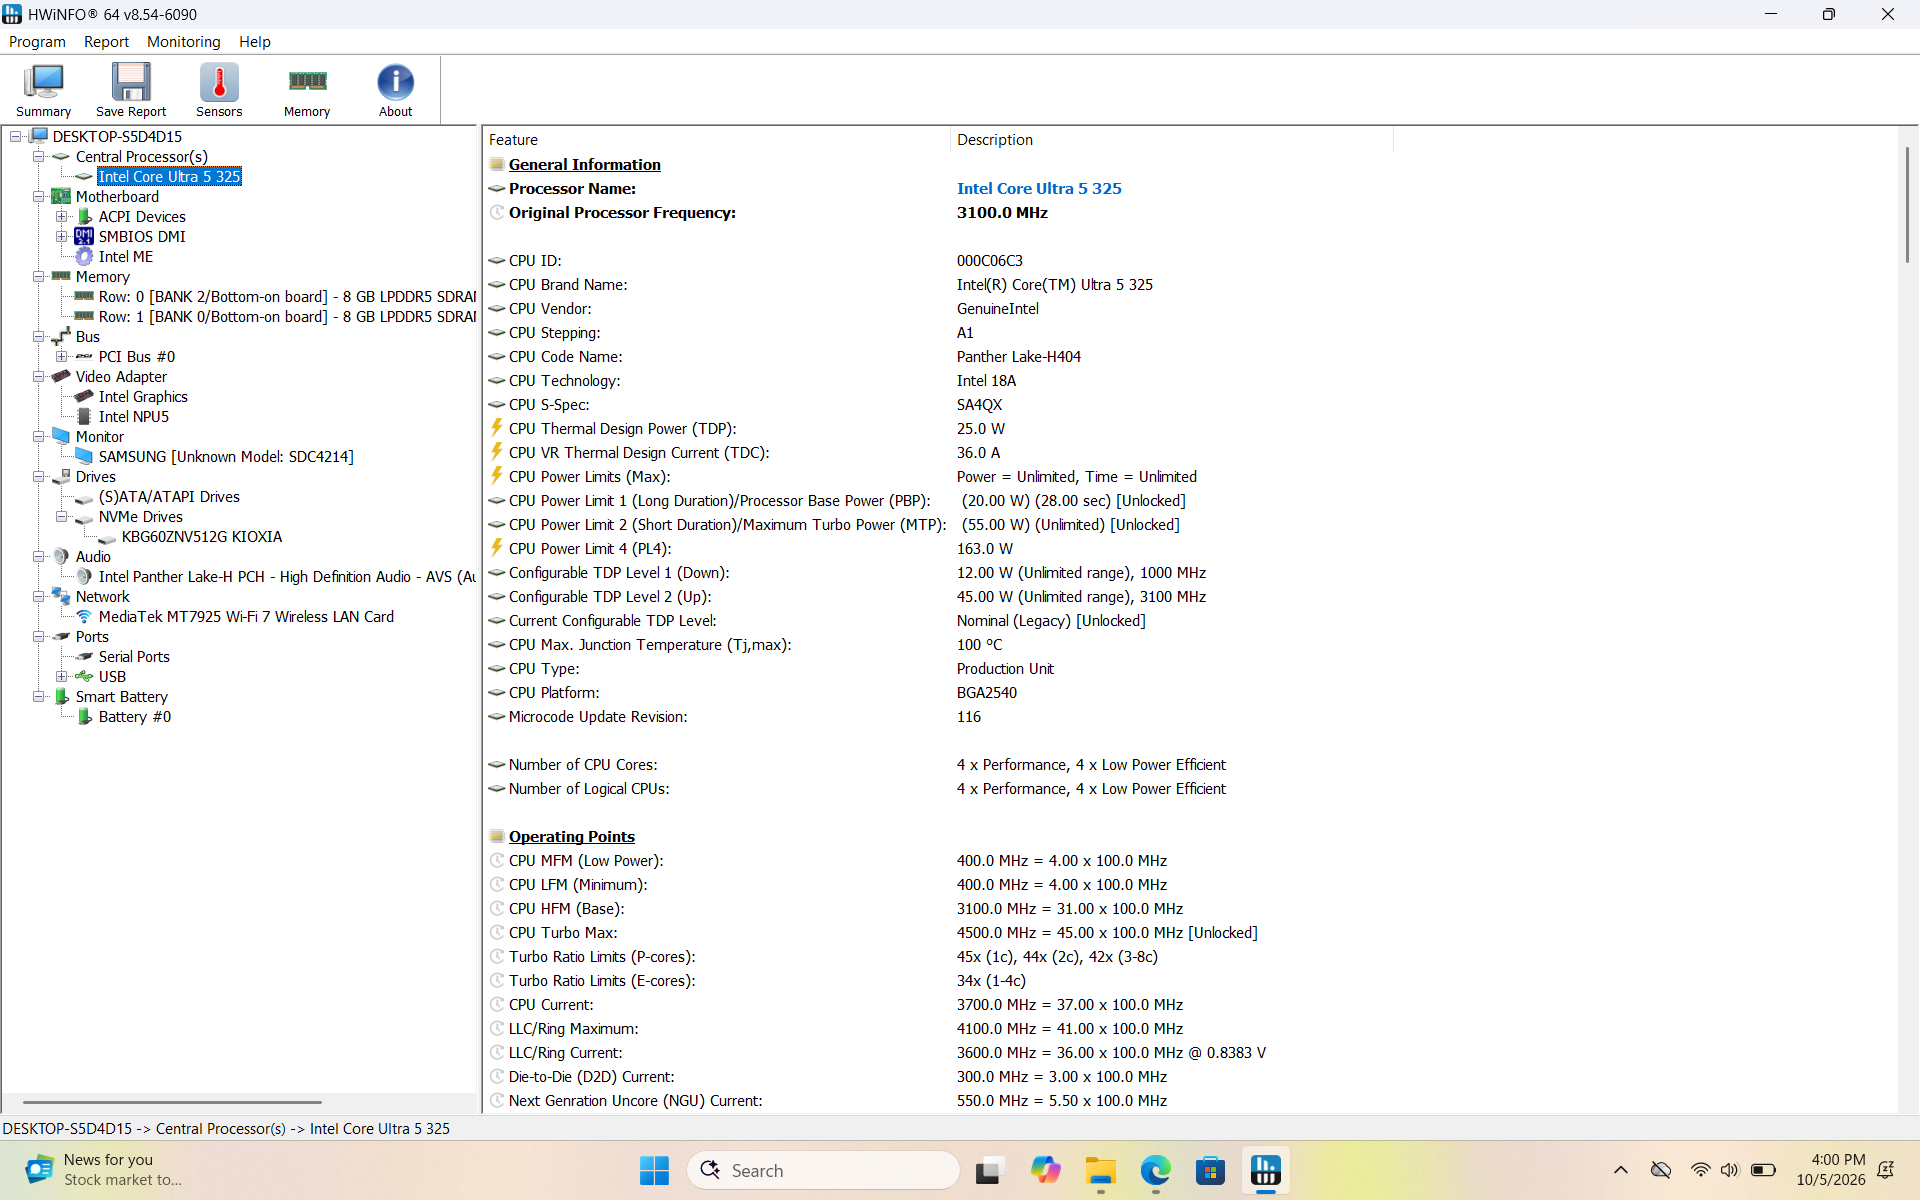Click the taskbar Search box

[823, 1170]
